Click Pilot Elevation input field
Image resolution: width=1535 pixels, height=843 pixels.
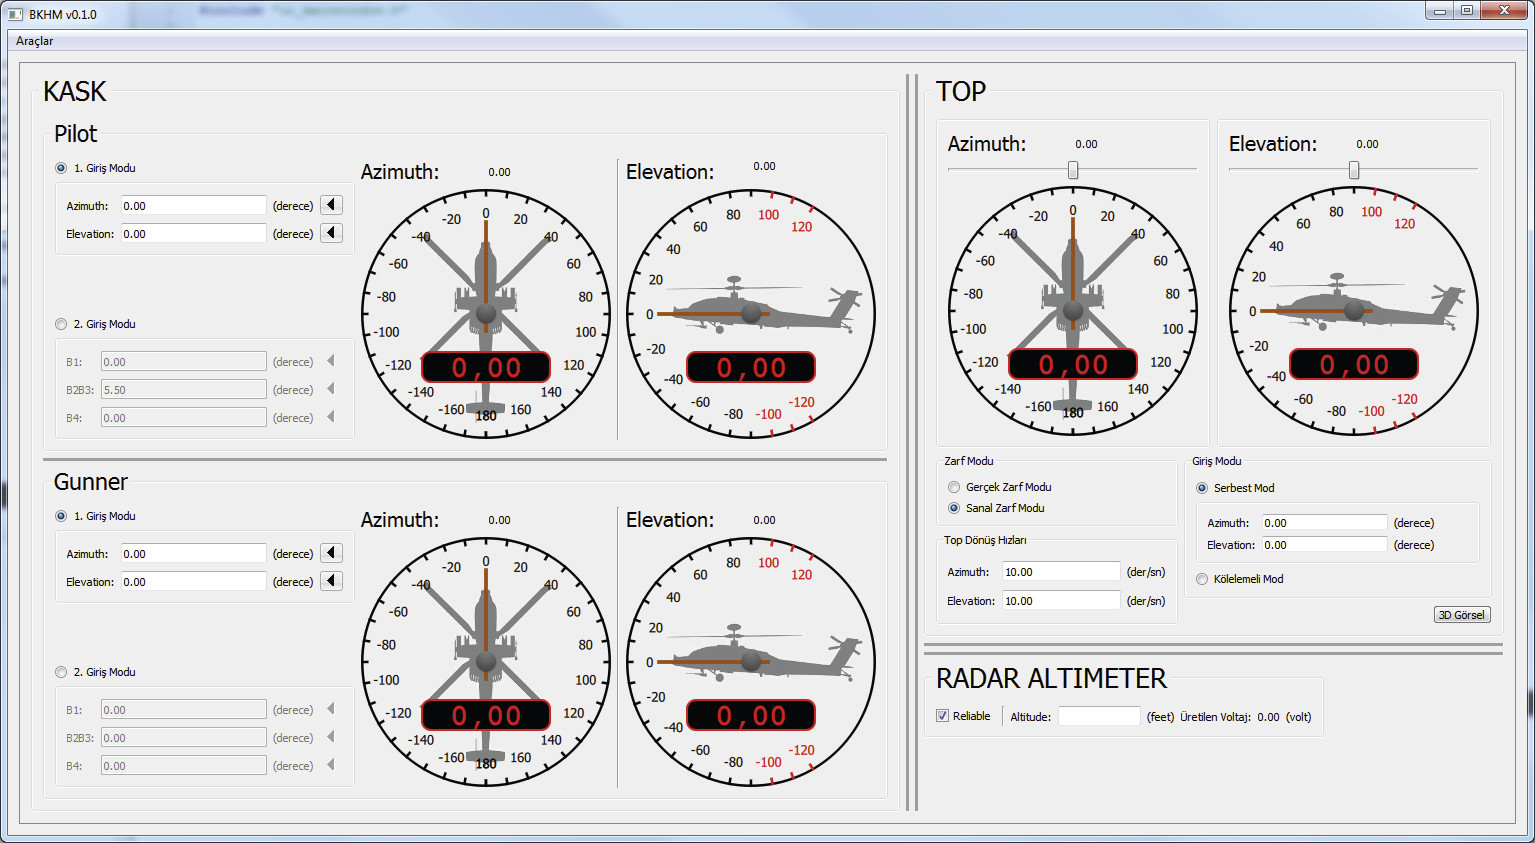point(194,233)
